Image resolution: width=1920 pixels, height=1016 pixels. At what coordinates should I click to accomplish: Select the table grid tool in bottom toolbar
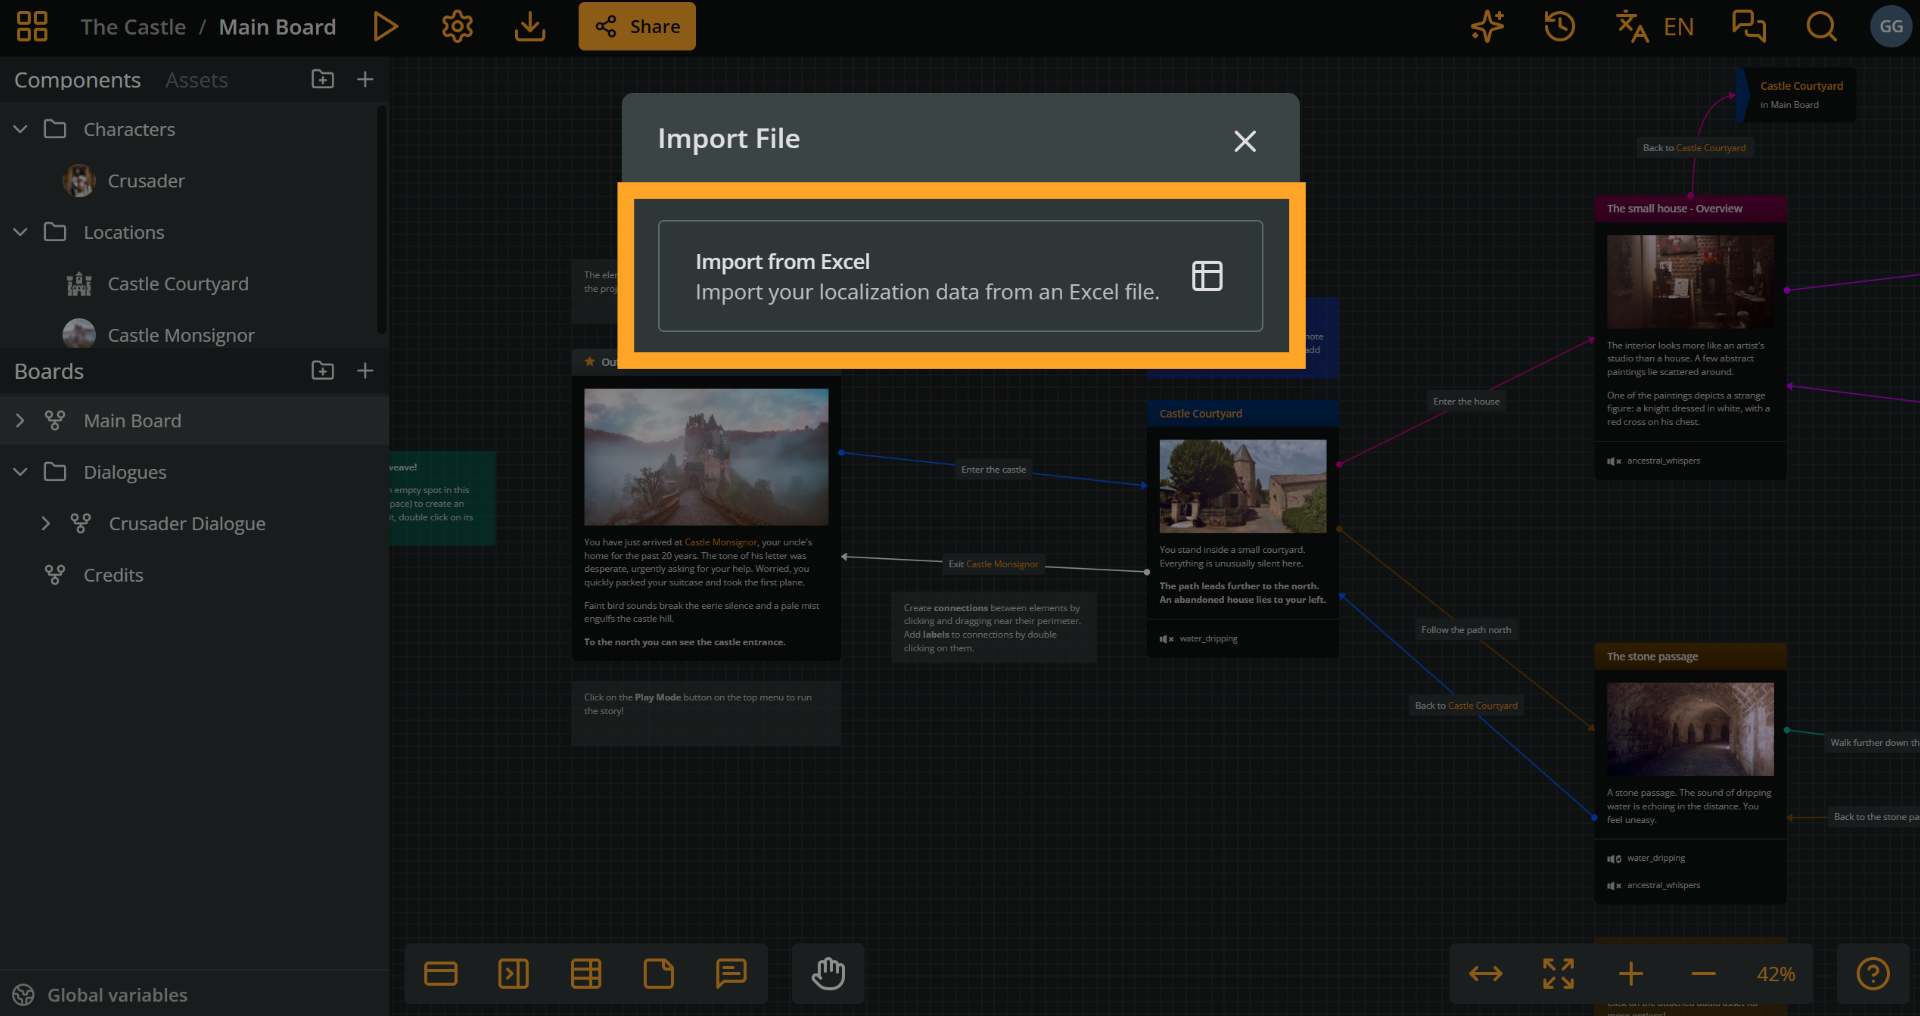(586, 974)
